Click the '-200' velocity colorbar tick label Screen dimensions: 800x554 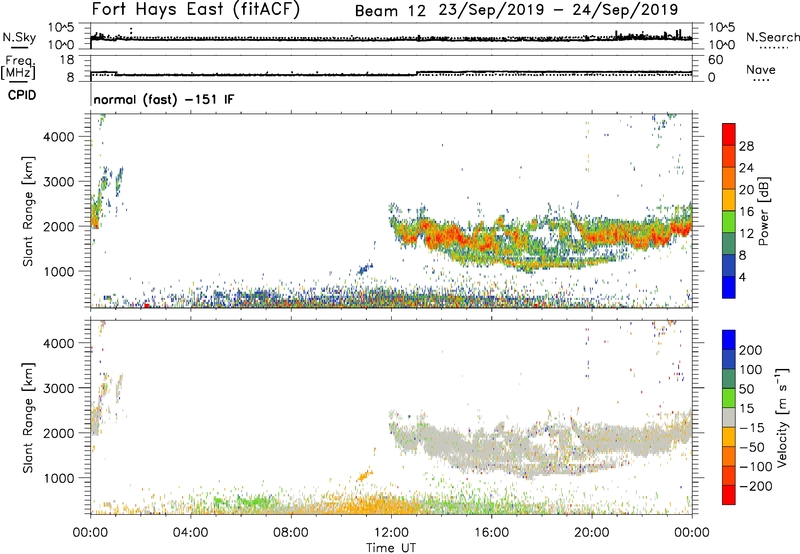(756, 486)
